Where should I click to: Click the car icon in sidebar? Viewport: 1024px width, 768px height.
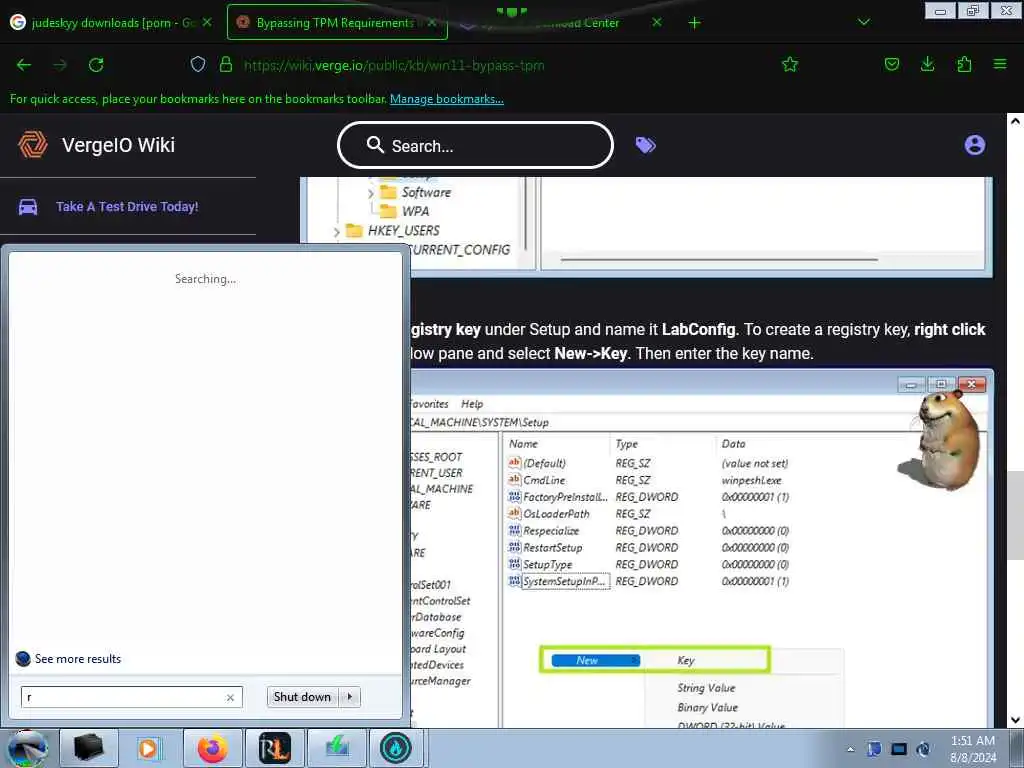28,206
